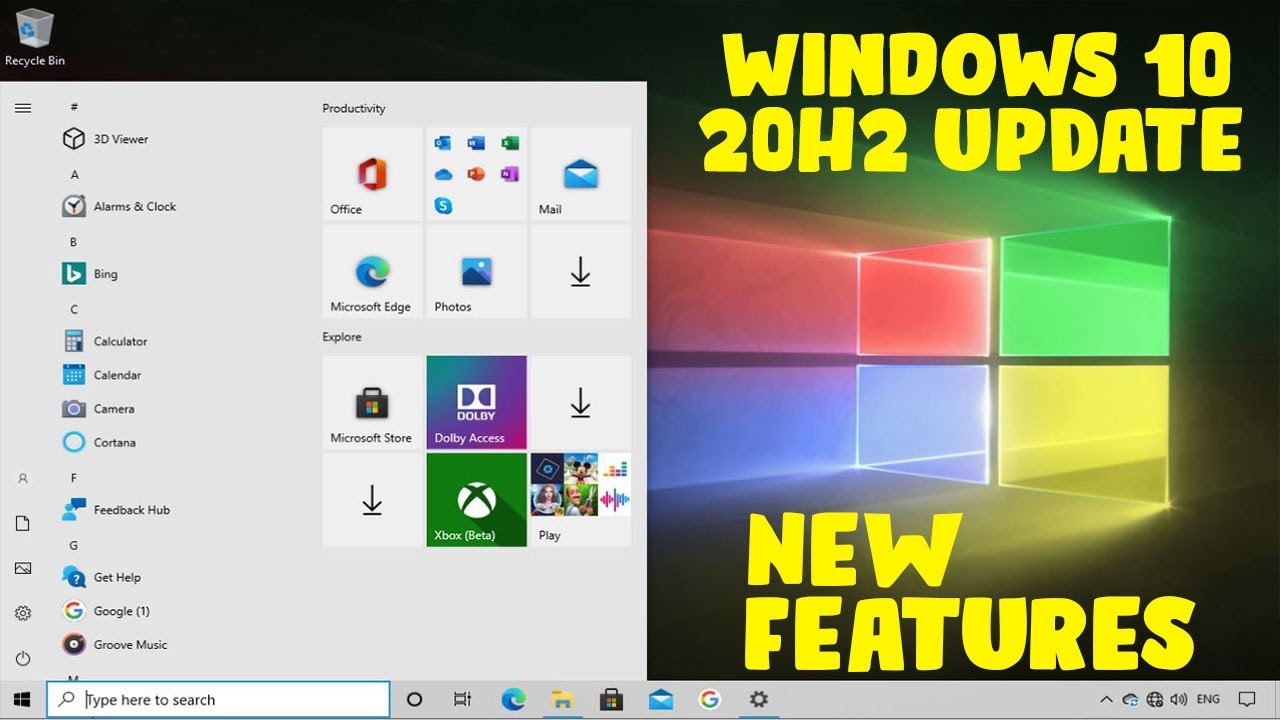Click the letter G list header
The width and height of the screenshot is (1280, 720).
74,546
